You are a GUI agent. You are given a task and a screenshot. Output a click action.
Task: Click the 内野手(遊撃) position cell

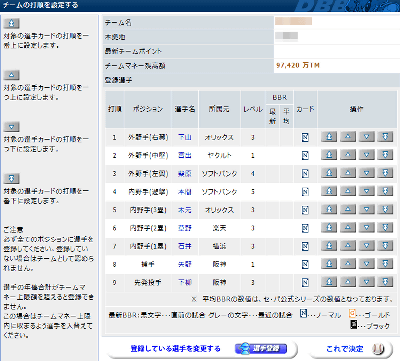point(148,192)
